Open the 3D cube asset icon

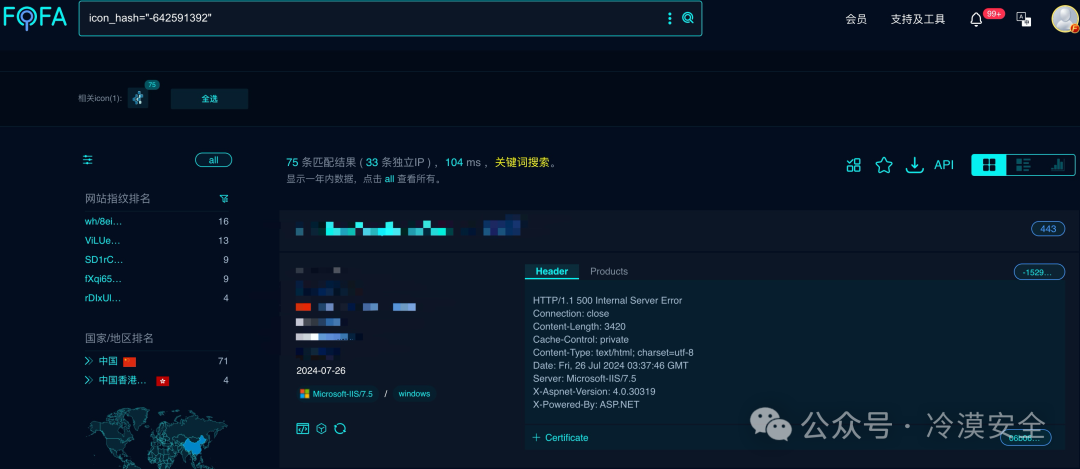point(321,428)
